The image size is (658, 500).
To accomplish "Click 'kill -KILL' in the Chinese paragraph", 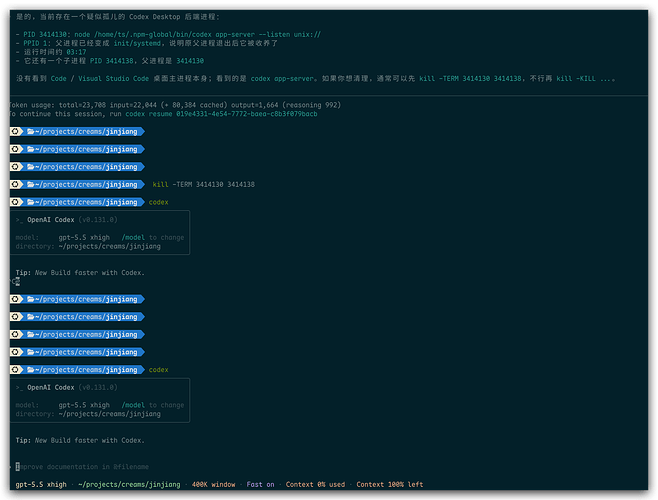I will 576,79.
